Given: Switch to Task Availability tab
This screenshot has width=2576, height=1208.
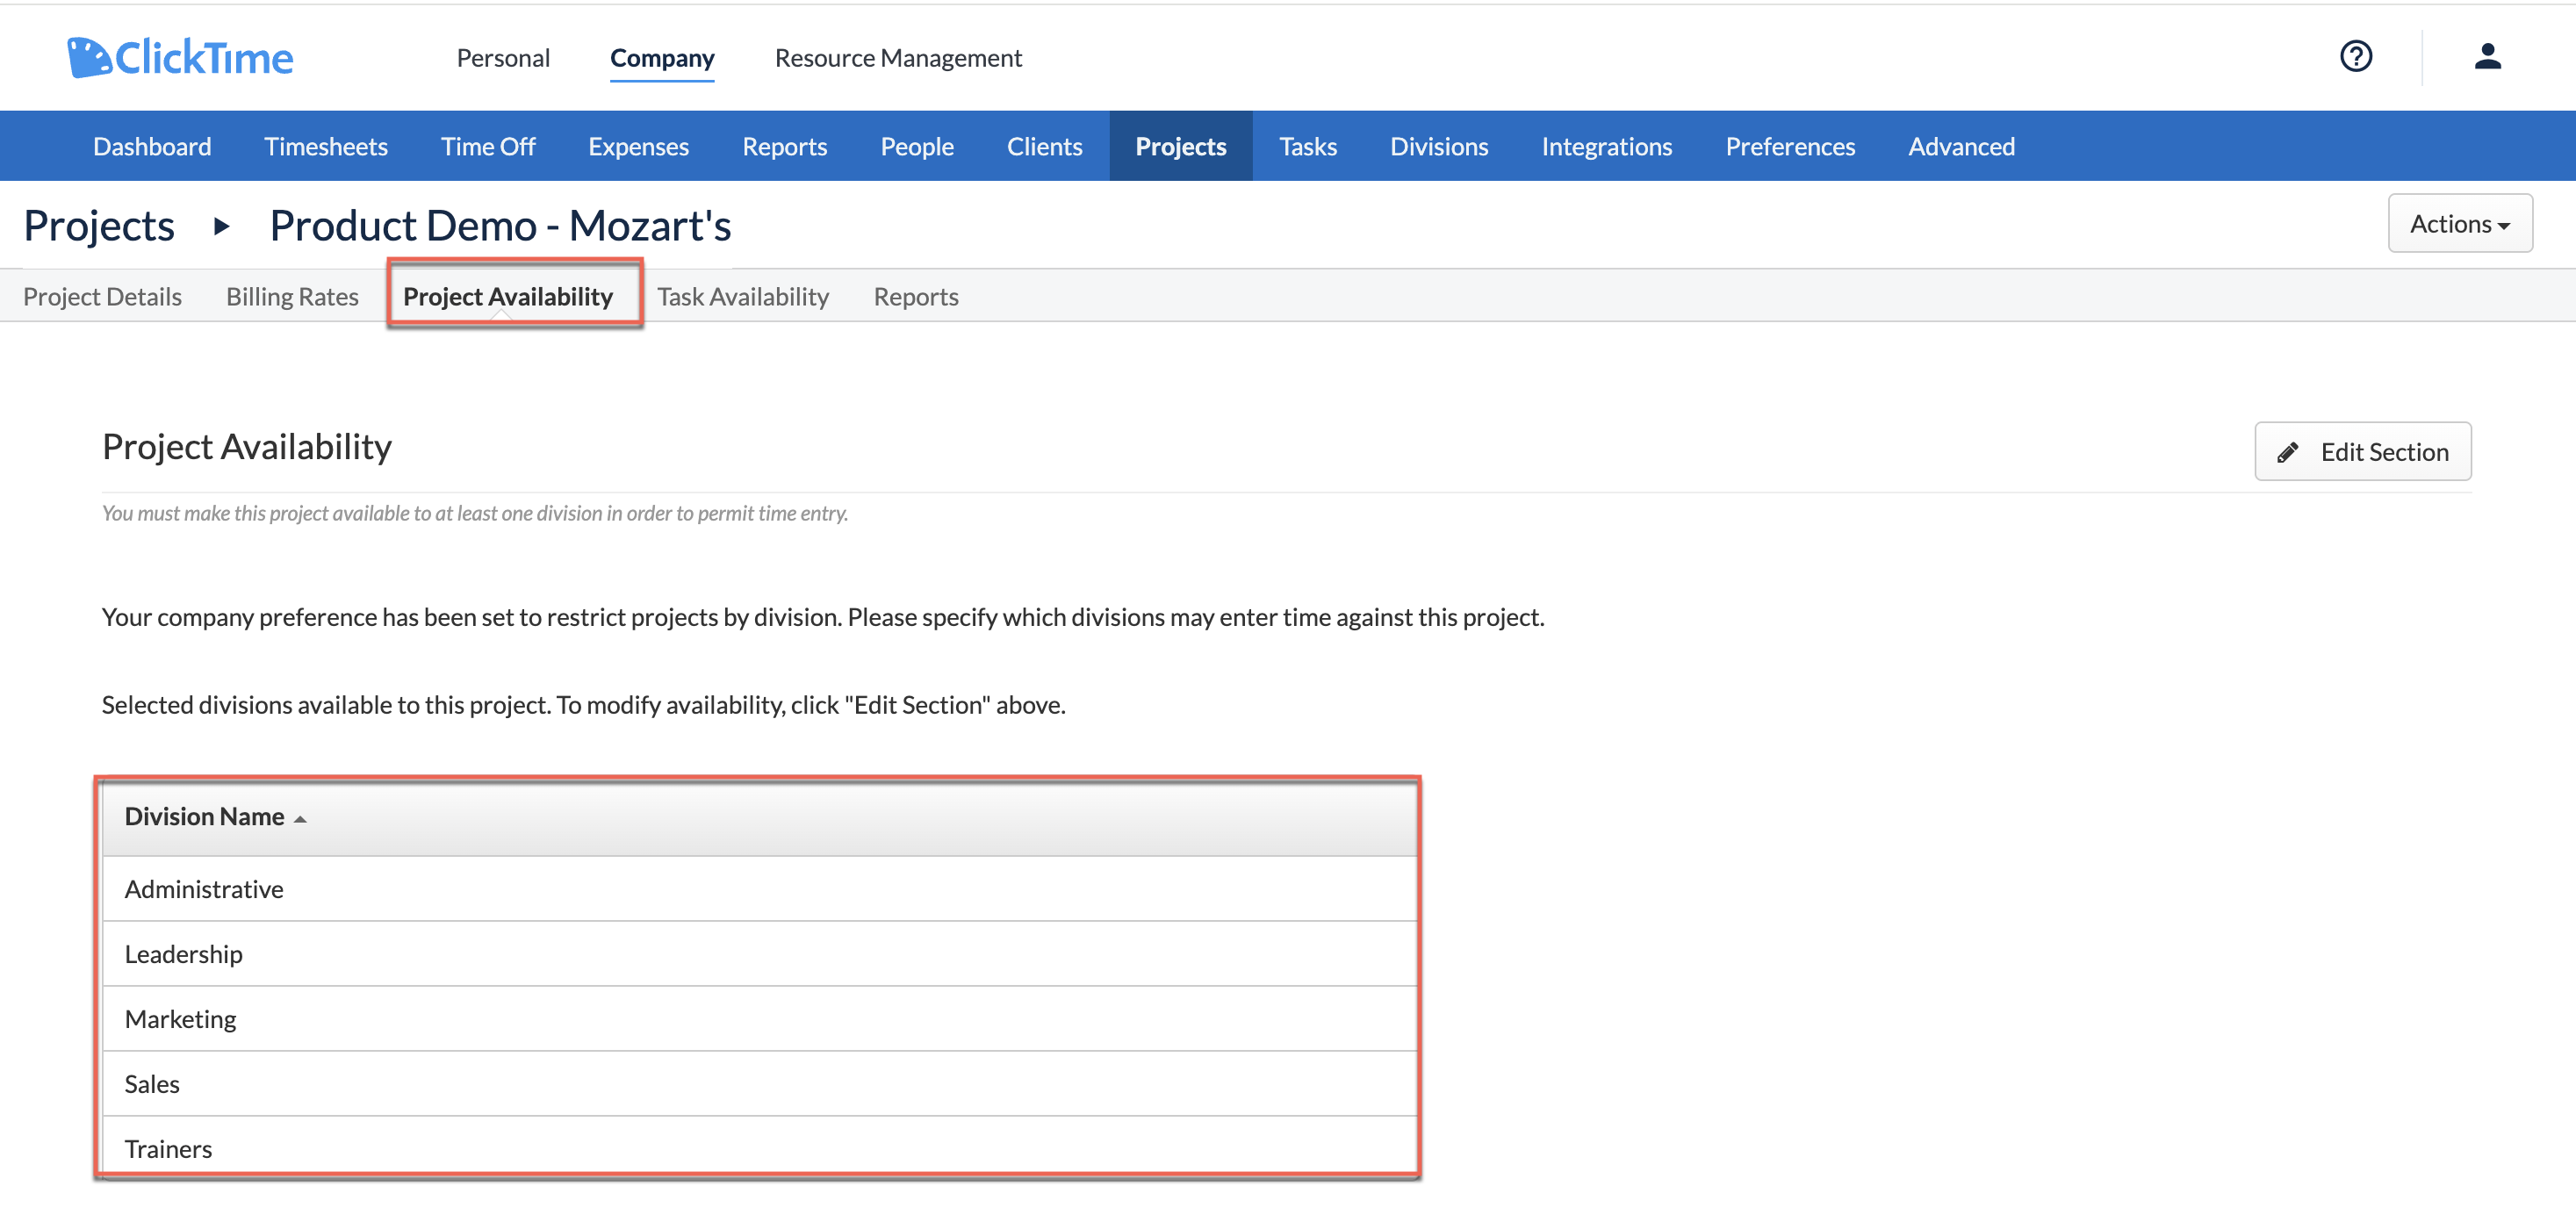Looking at the screenshot, I should tap(743, 297).
